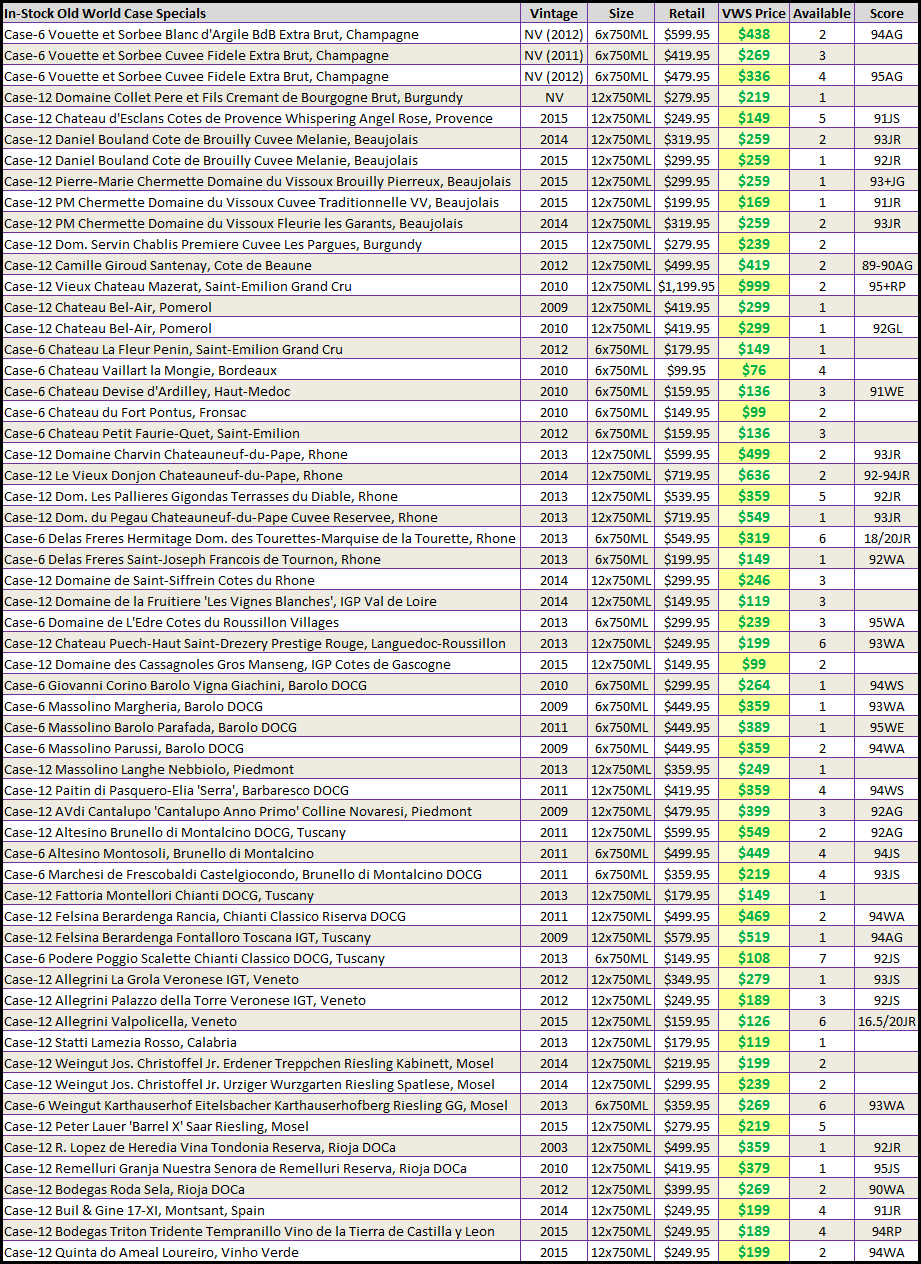Select the Dom. du Pegau Cuvee Reservee name

click(221, 518)
